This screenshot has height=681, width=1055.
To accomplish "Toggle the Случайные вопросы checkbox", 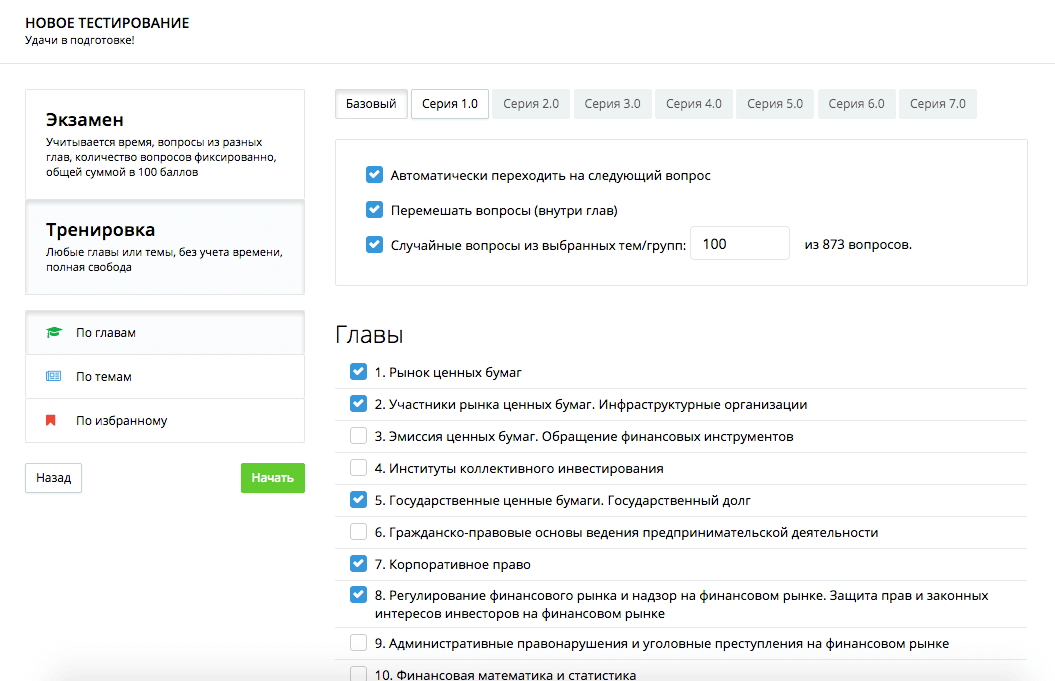I will click(375, 244).
